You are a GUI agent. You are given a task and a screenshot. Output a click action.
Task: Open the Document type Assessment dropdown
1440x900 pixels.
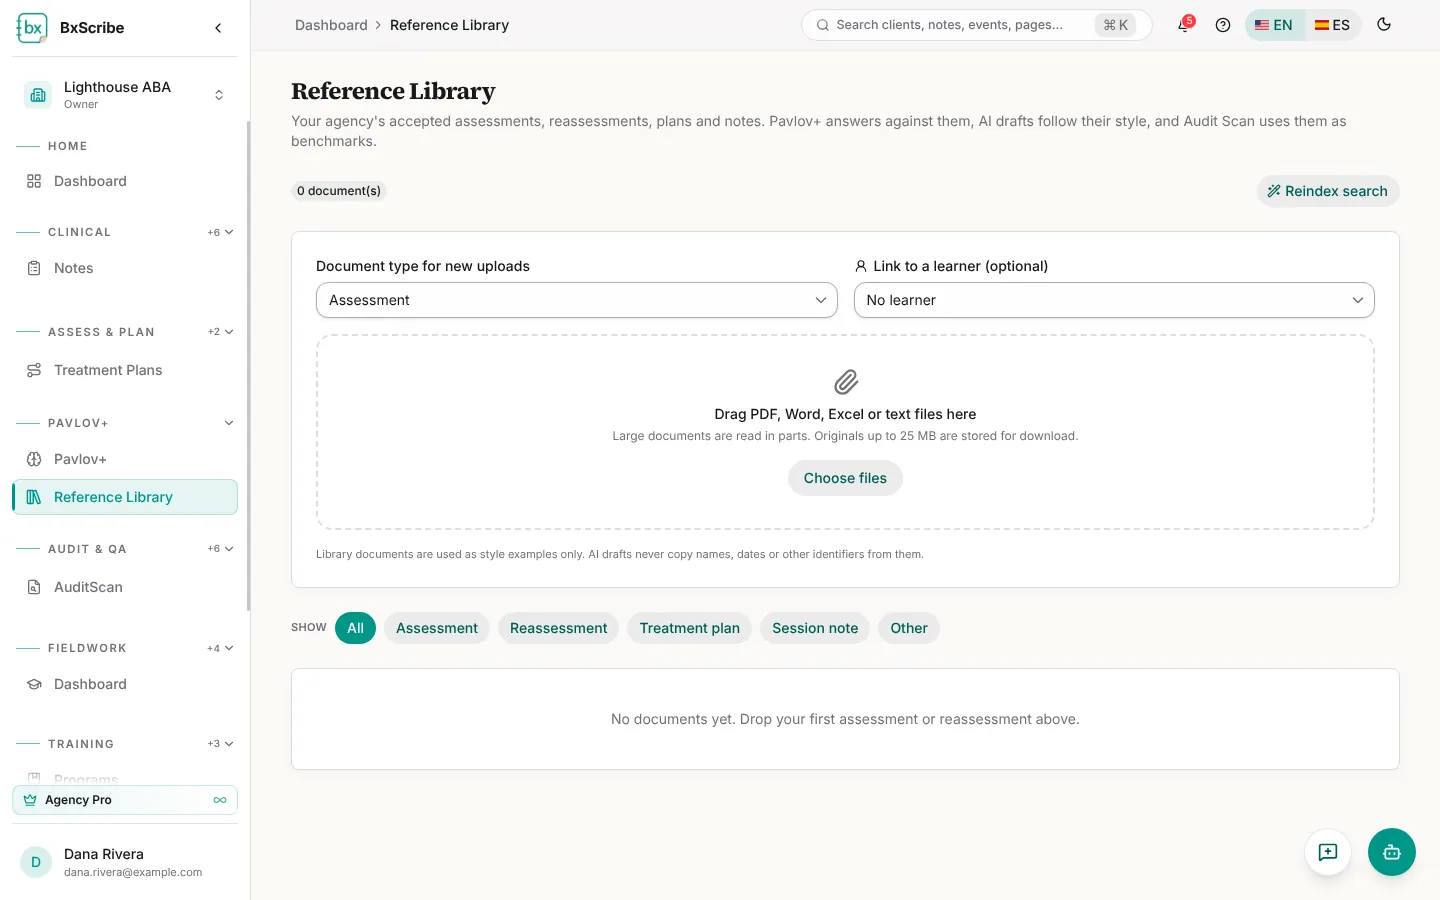point(577,300)
